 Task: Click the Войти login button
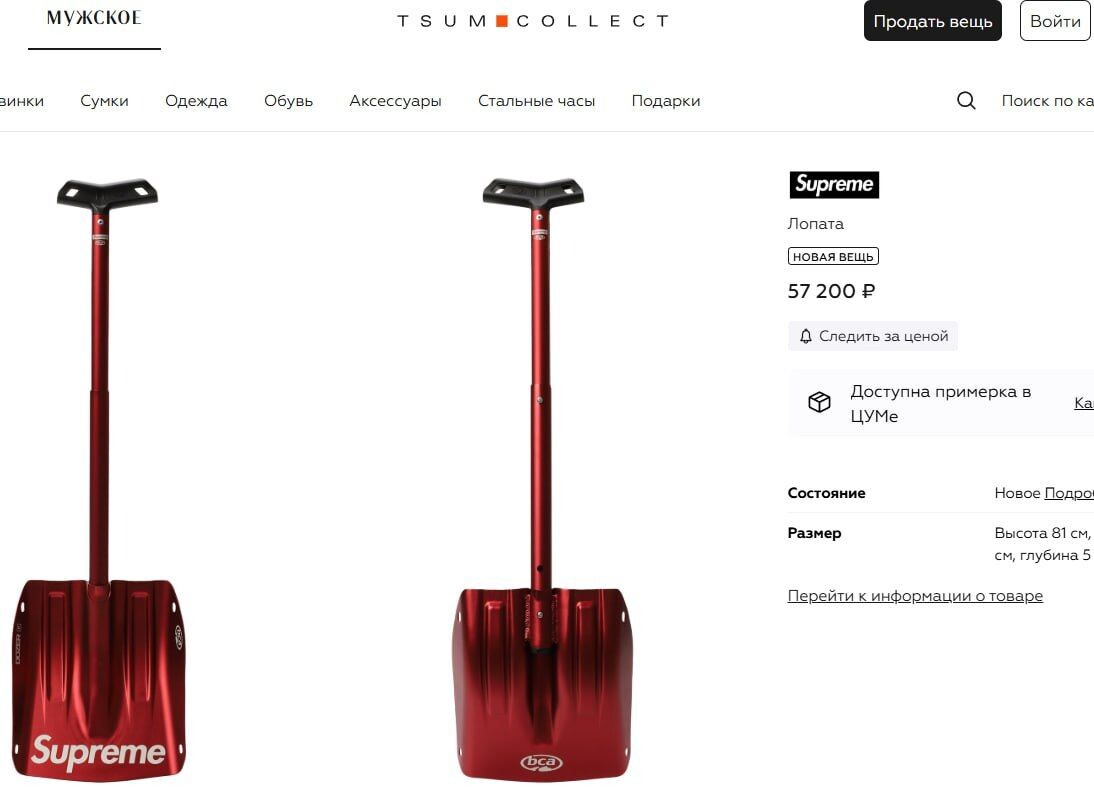(x=1055, y=21)
